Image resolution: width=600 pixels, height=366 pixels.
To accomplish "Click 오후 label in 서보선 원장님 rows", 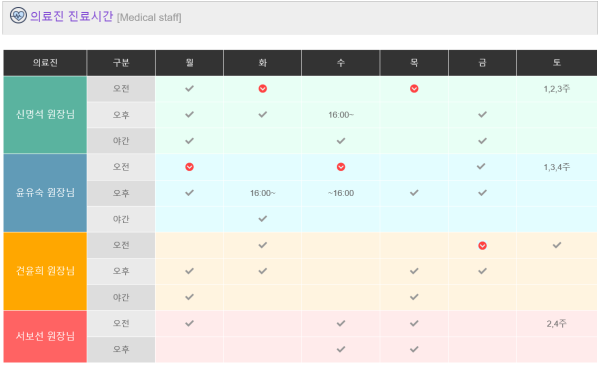I will click(x=121, y=349).
